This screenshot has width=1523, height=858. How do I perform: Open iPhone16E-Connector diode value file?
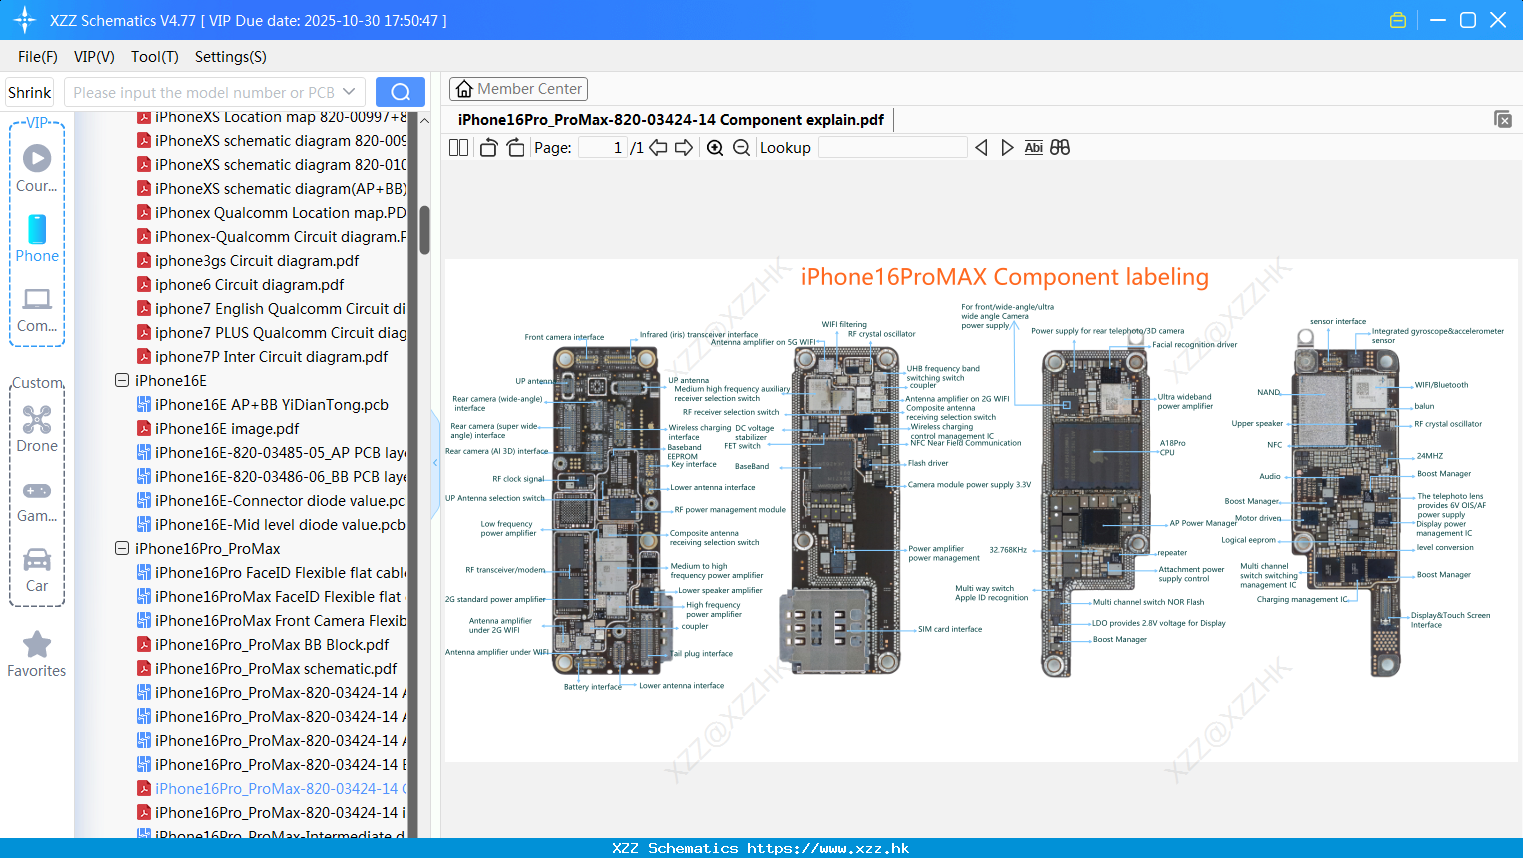(x=271, y=500)
